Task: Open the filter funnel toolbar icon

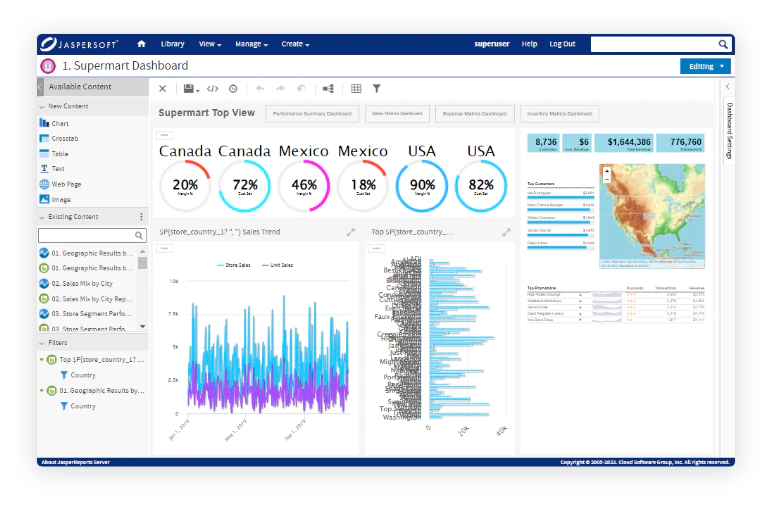Action: point(377,89)
